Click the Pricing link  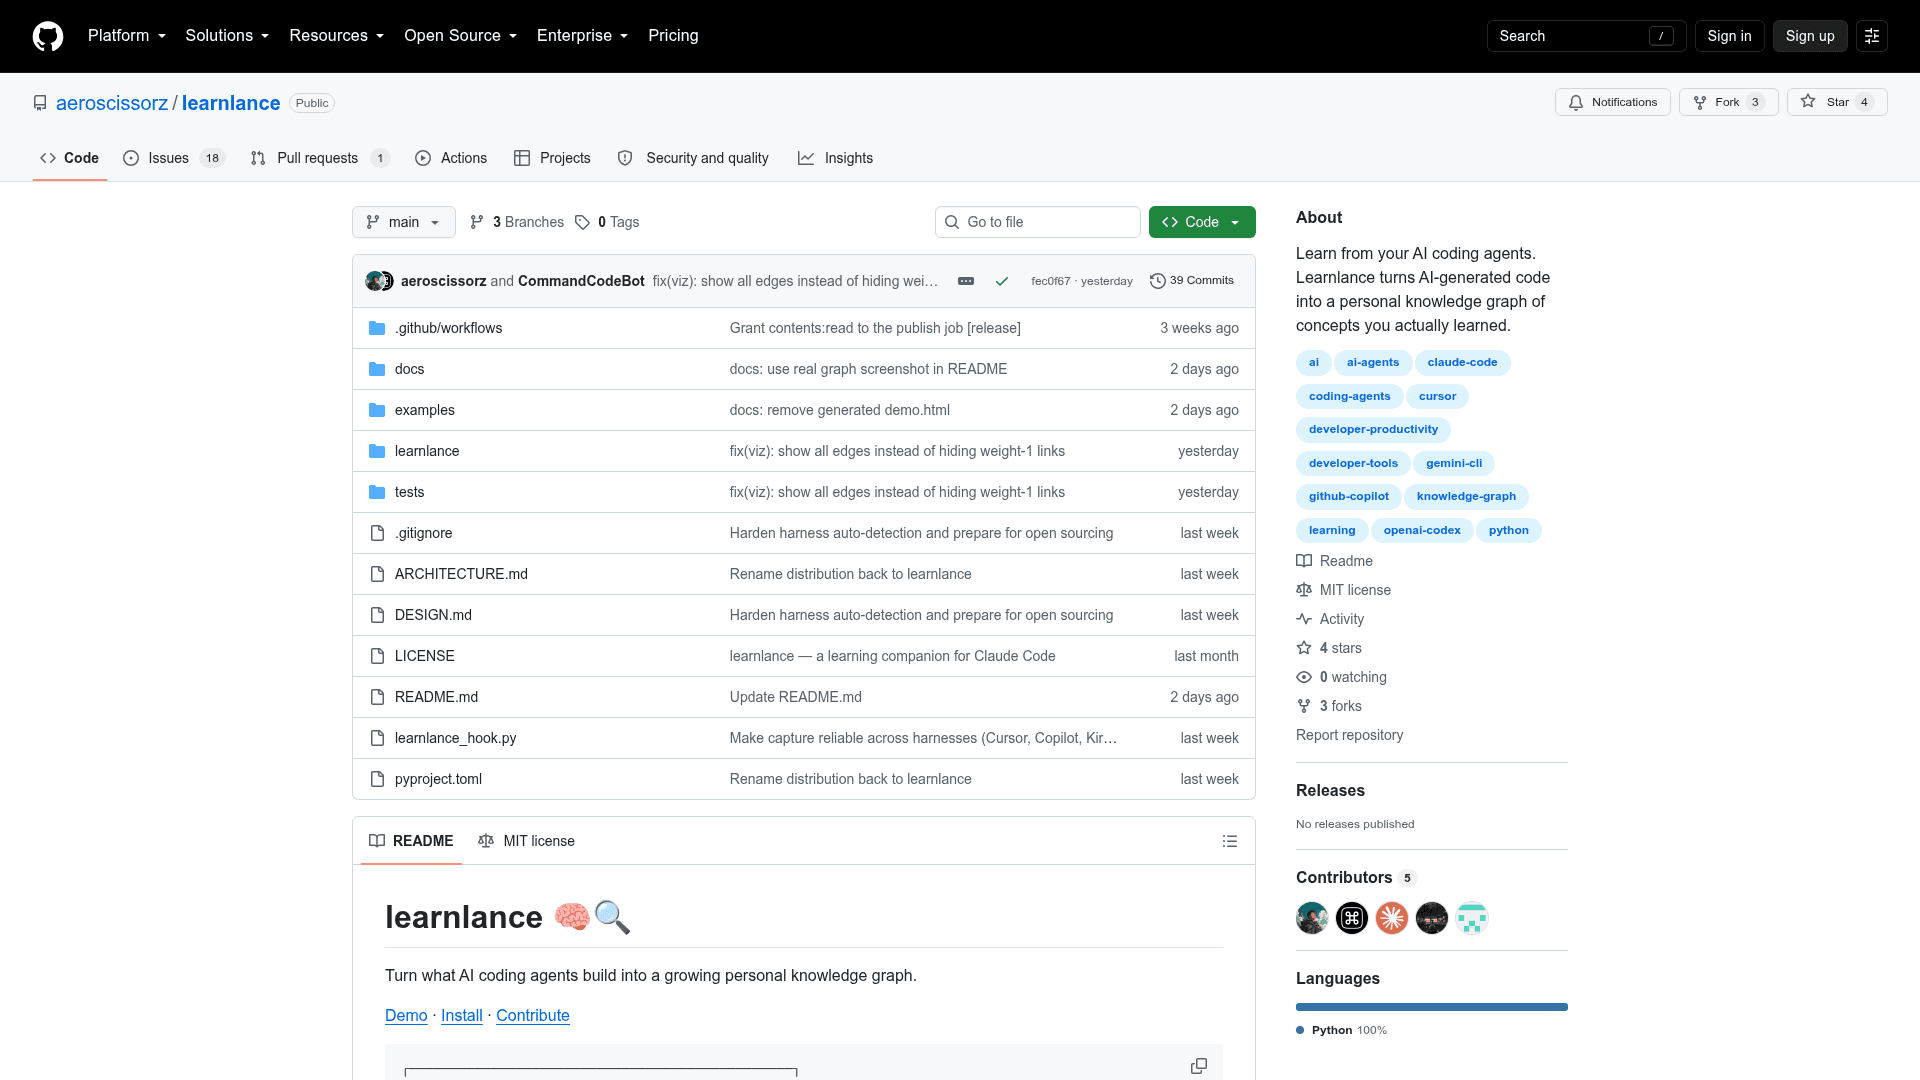pos(673,36)
